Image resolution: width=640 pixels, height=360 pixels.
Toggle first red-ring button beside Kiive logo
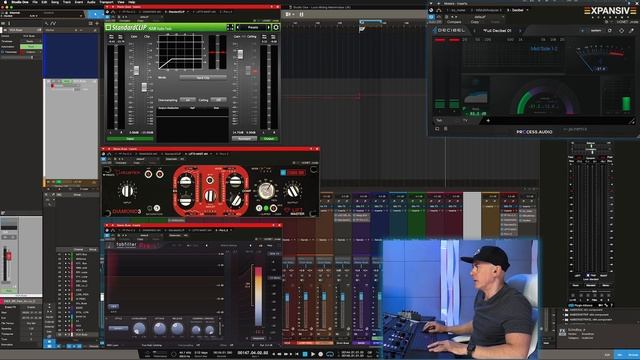point(149,174)
